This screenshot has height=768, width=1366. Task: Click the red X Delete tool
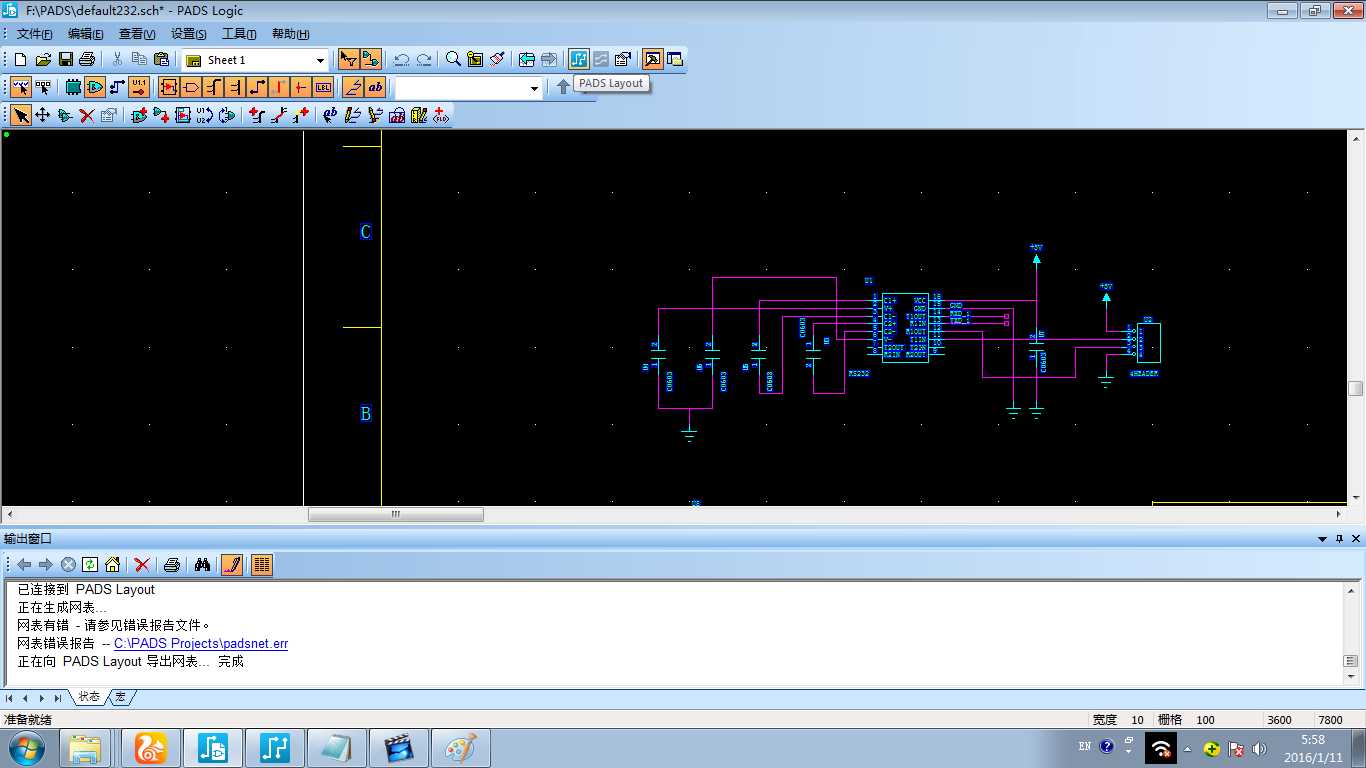click(87, 115)
